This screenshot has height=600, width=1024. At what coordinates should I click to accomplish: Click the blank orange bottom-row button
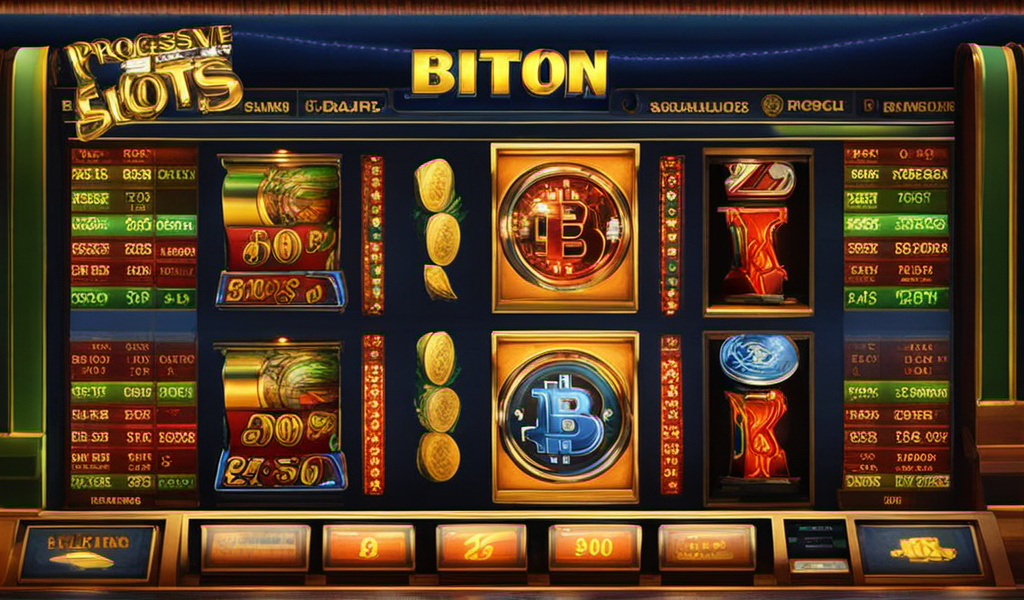click(x=255, y=547)
